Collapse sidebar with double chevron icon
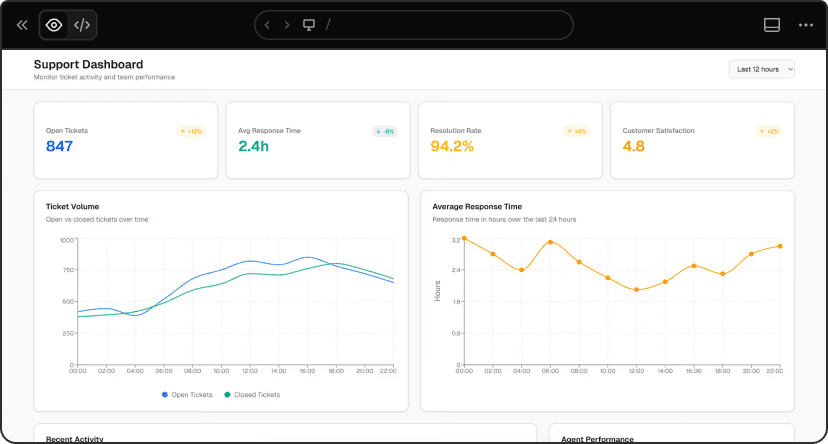 pyautogui.click(x=22, y=25)
